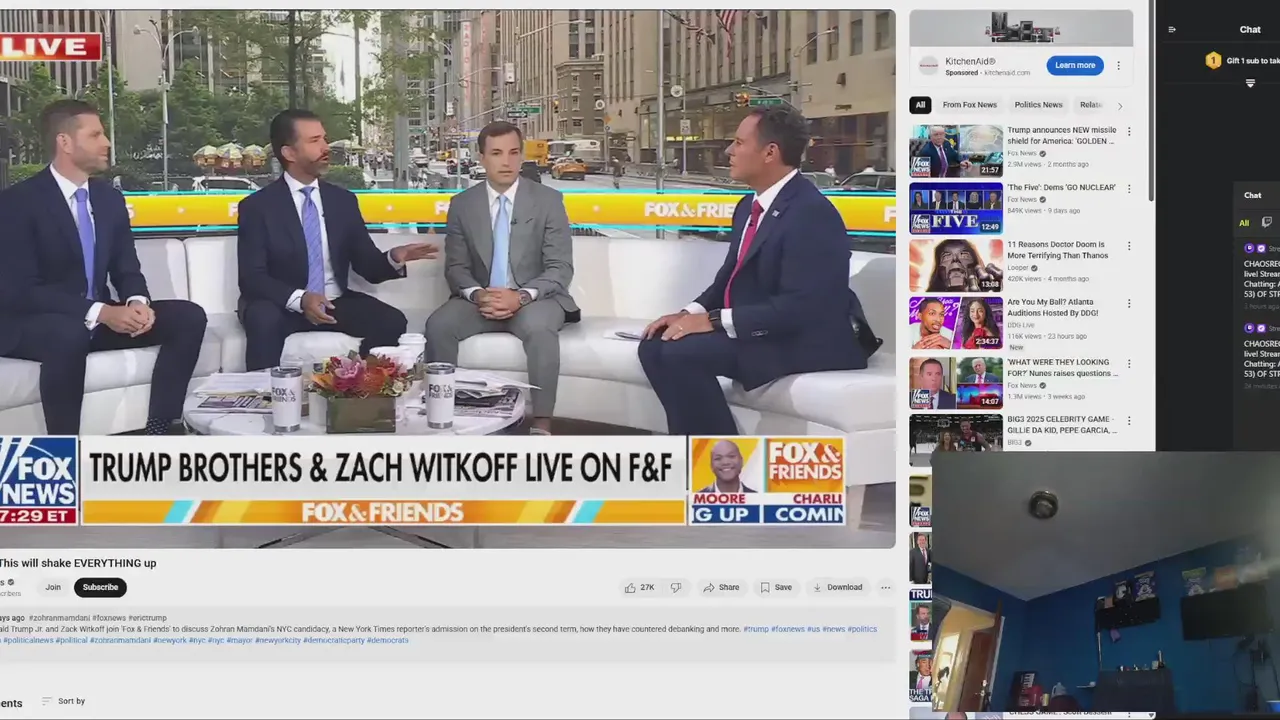
Task: Select the All filter chip
Action: 921,105
